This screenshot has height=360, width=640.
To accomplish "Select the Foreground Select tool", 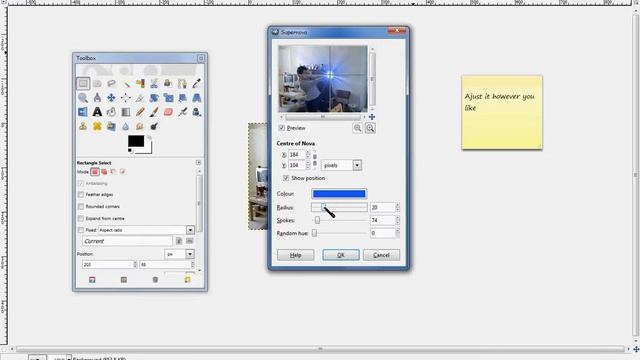I will click(168, 84).
